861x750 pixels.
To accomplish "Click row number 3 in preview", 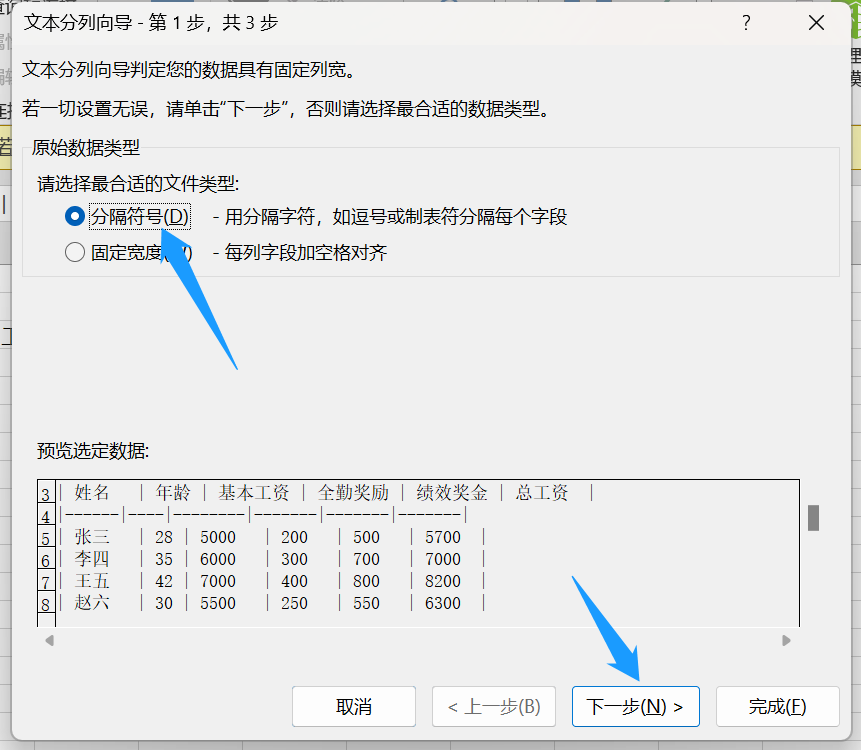I will tap(46, 492).
